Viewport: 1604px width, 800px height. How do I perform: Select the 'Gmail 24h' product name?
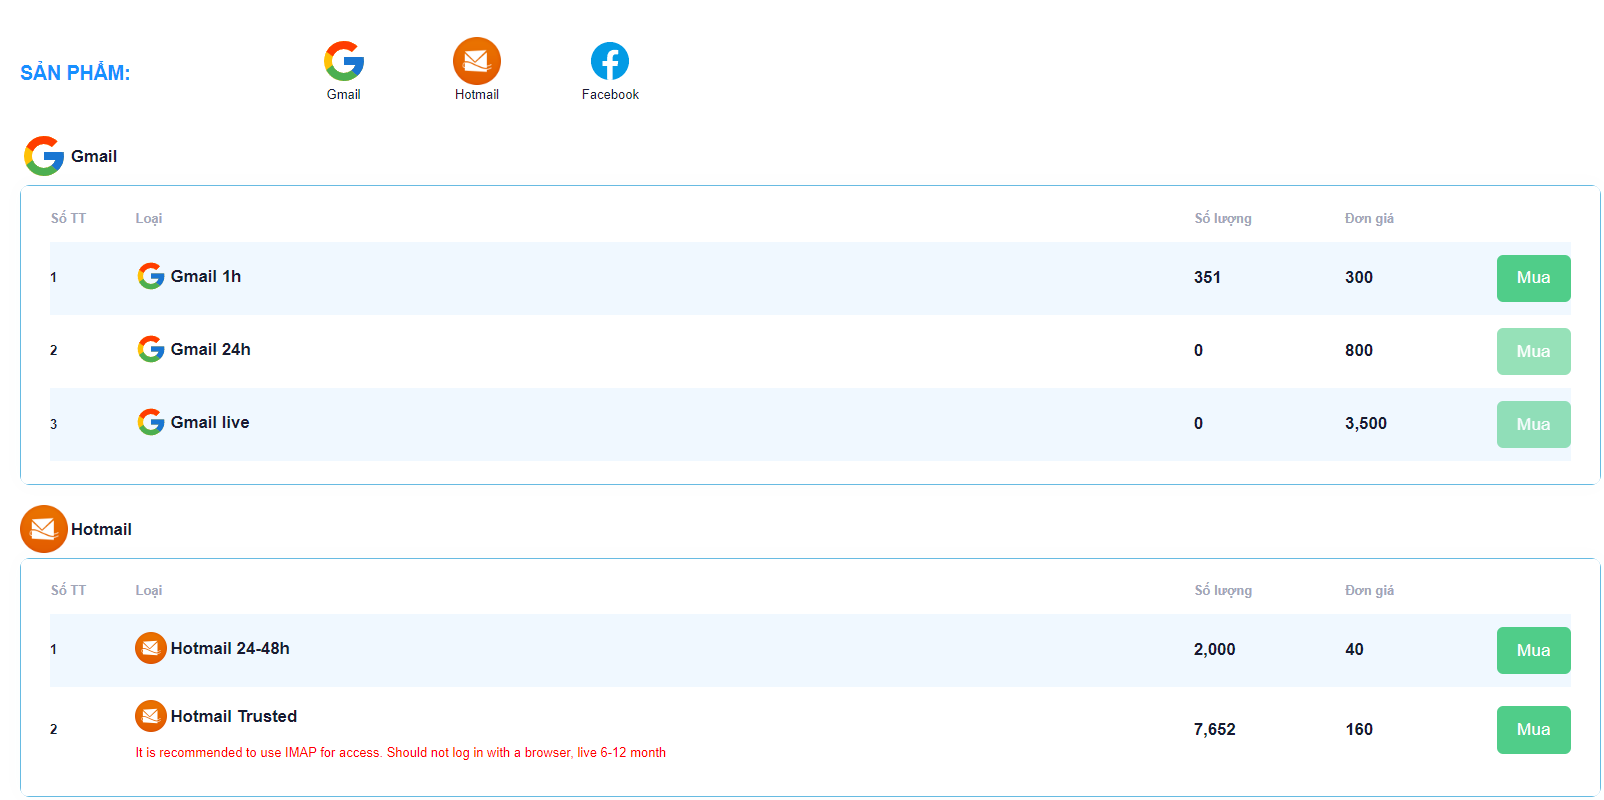click(x=211, y=349)
